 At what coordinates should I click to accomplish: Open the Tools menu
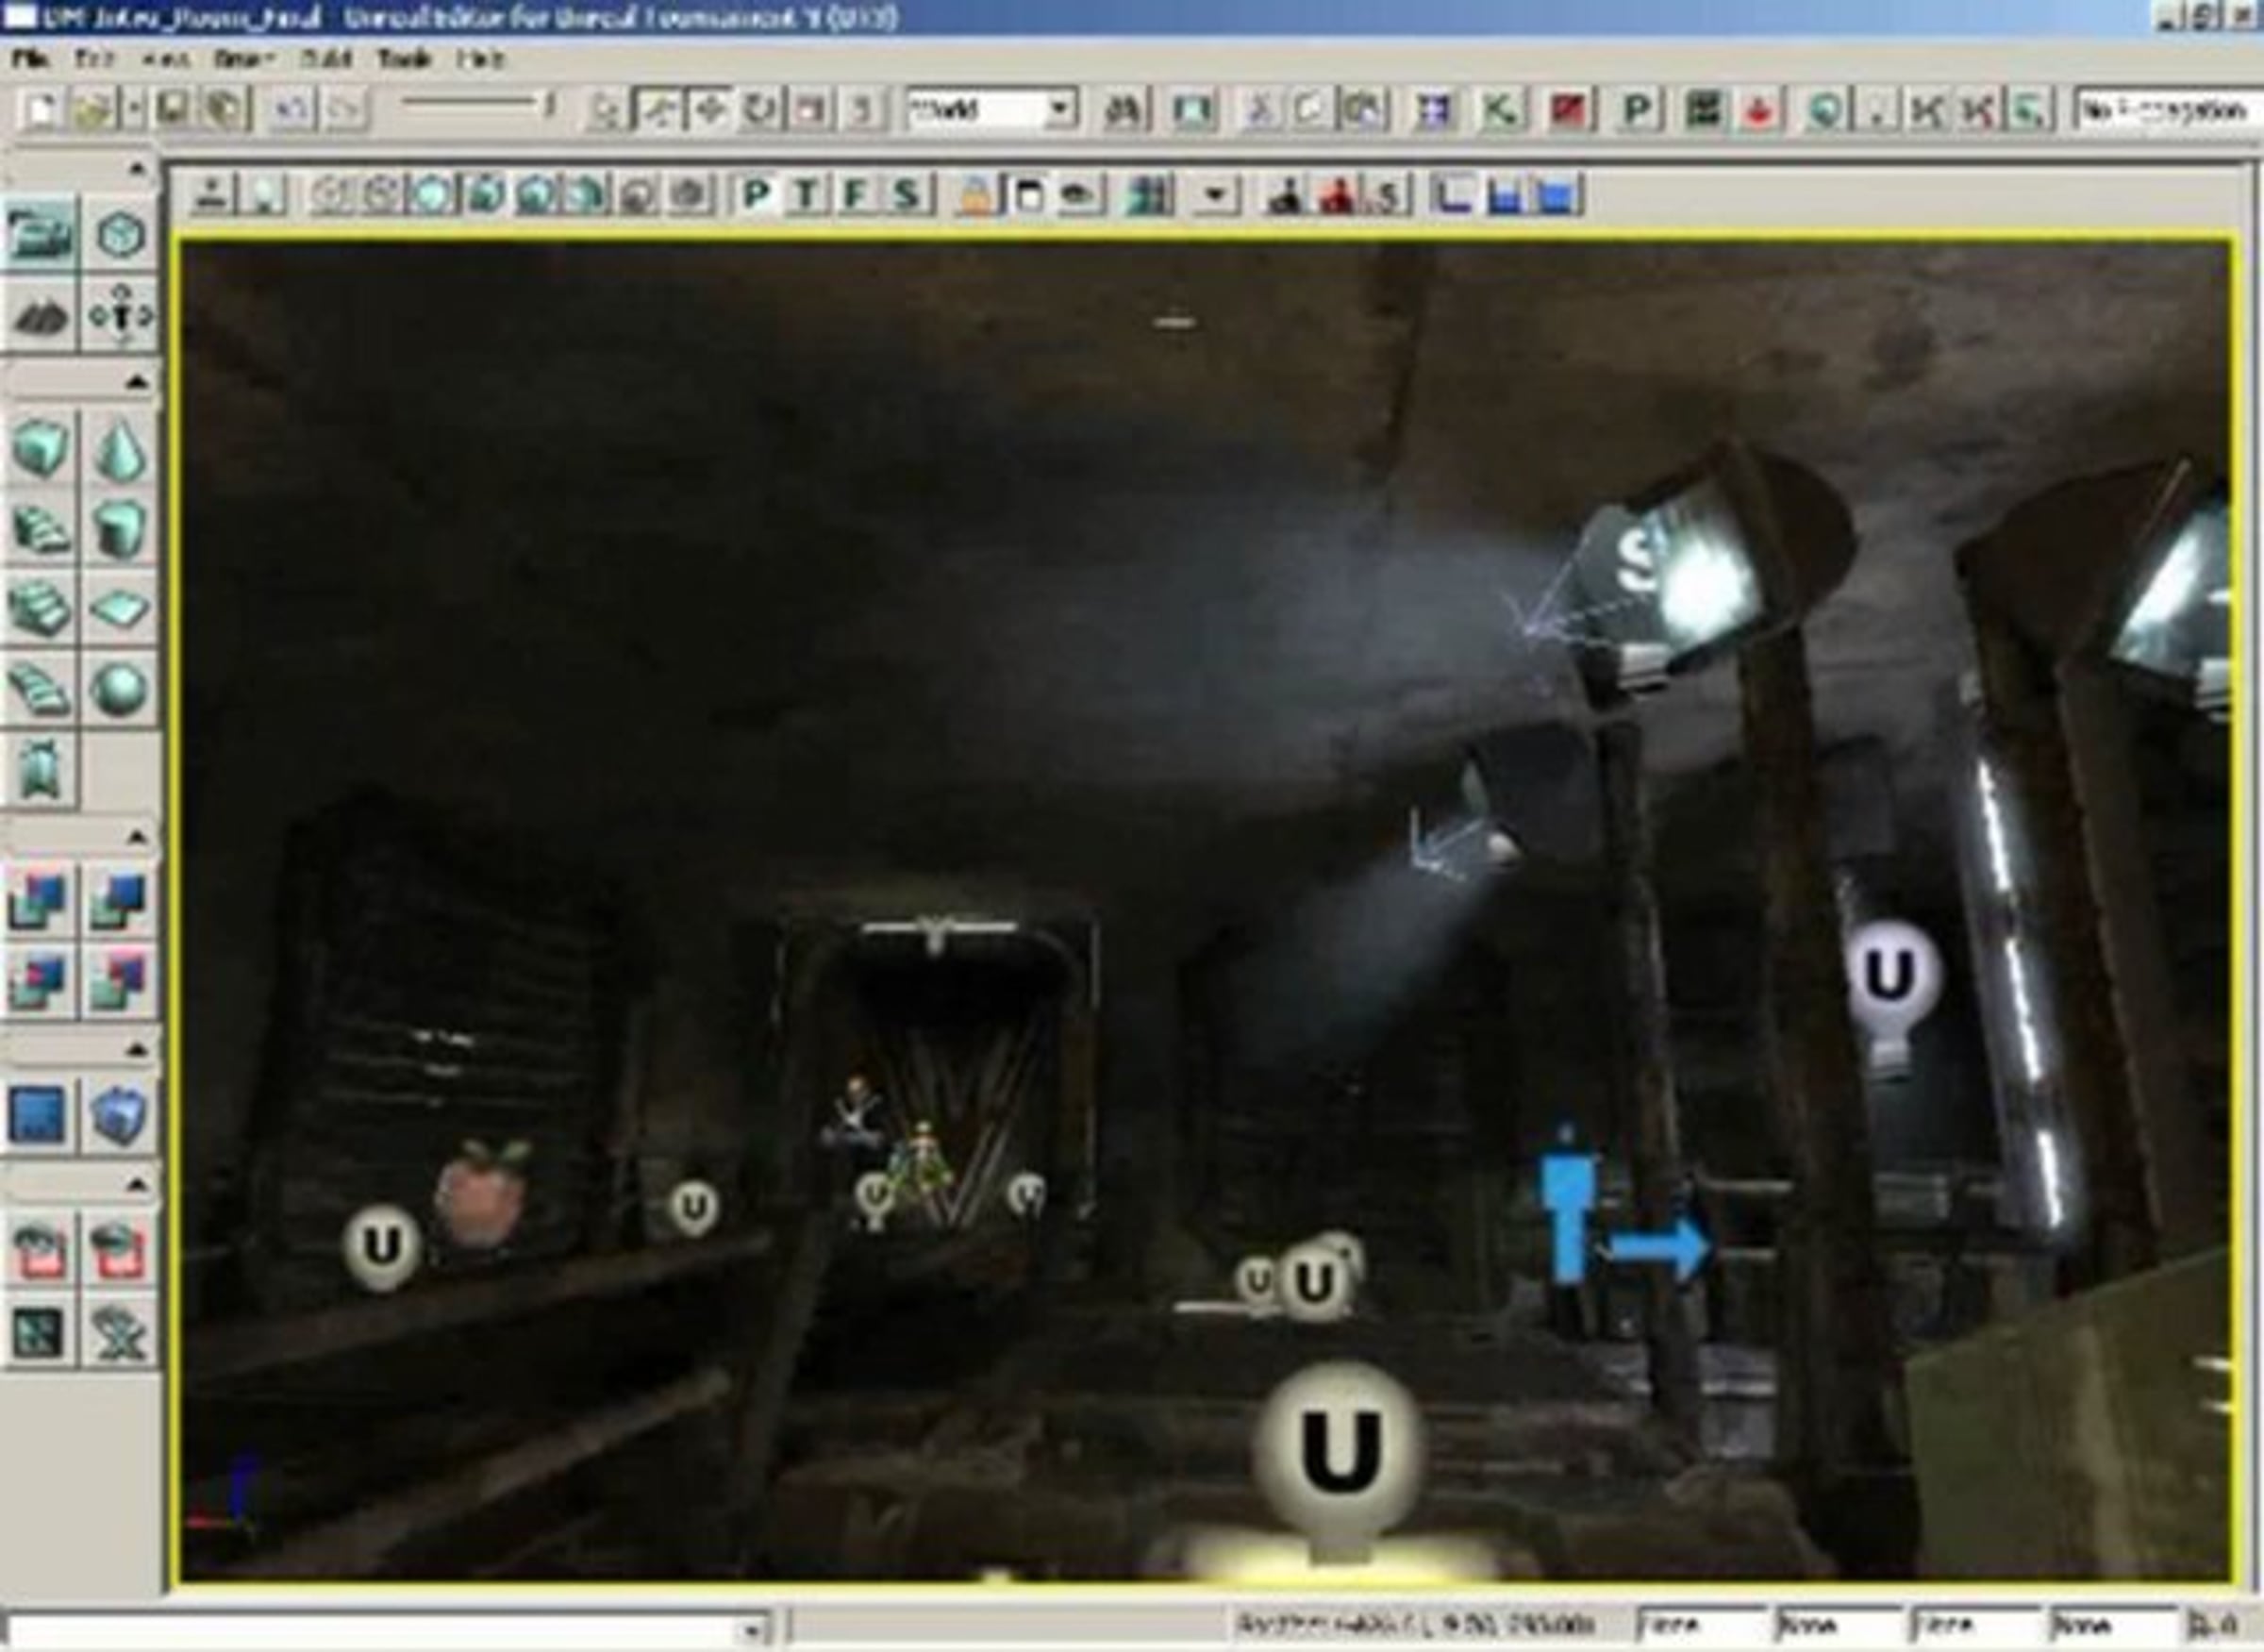(404, 60)
